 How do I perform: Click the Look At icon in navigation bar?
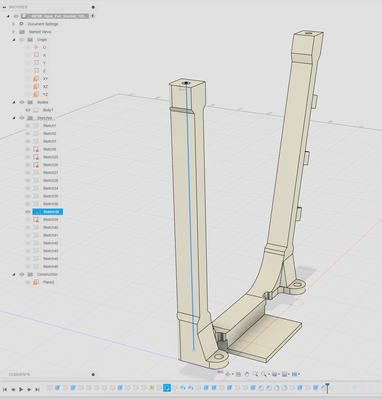[x=238, y=374]
